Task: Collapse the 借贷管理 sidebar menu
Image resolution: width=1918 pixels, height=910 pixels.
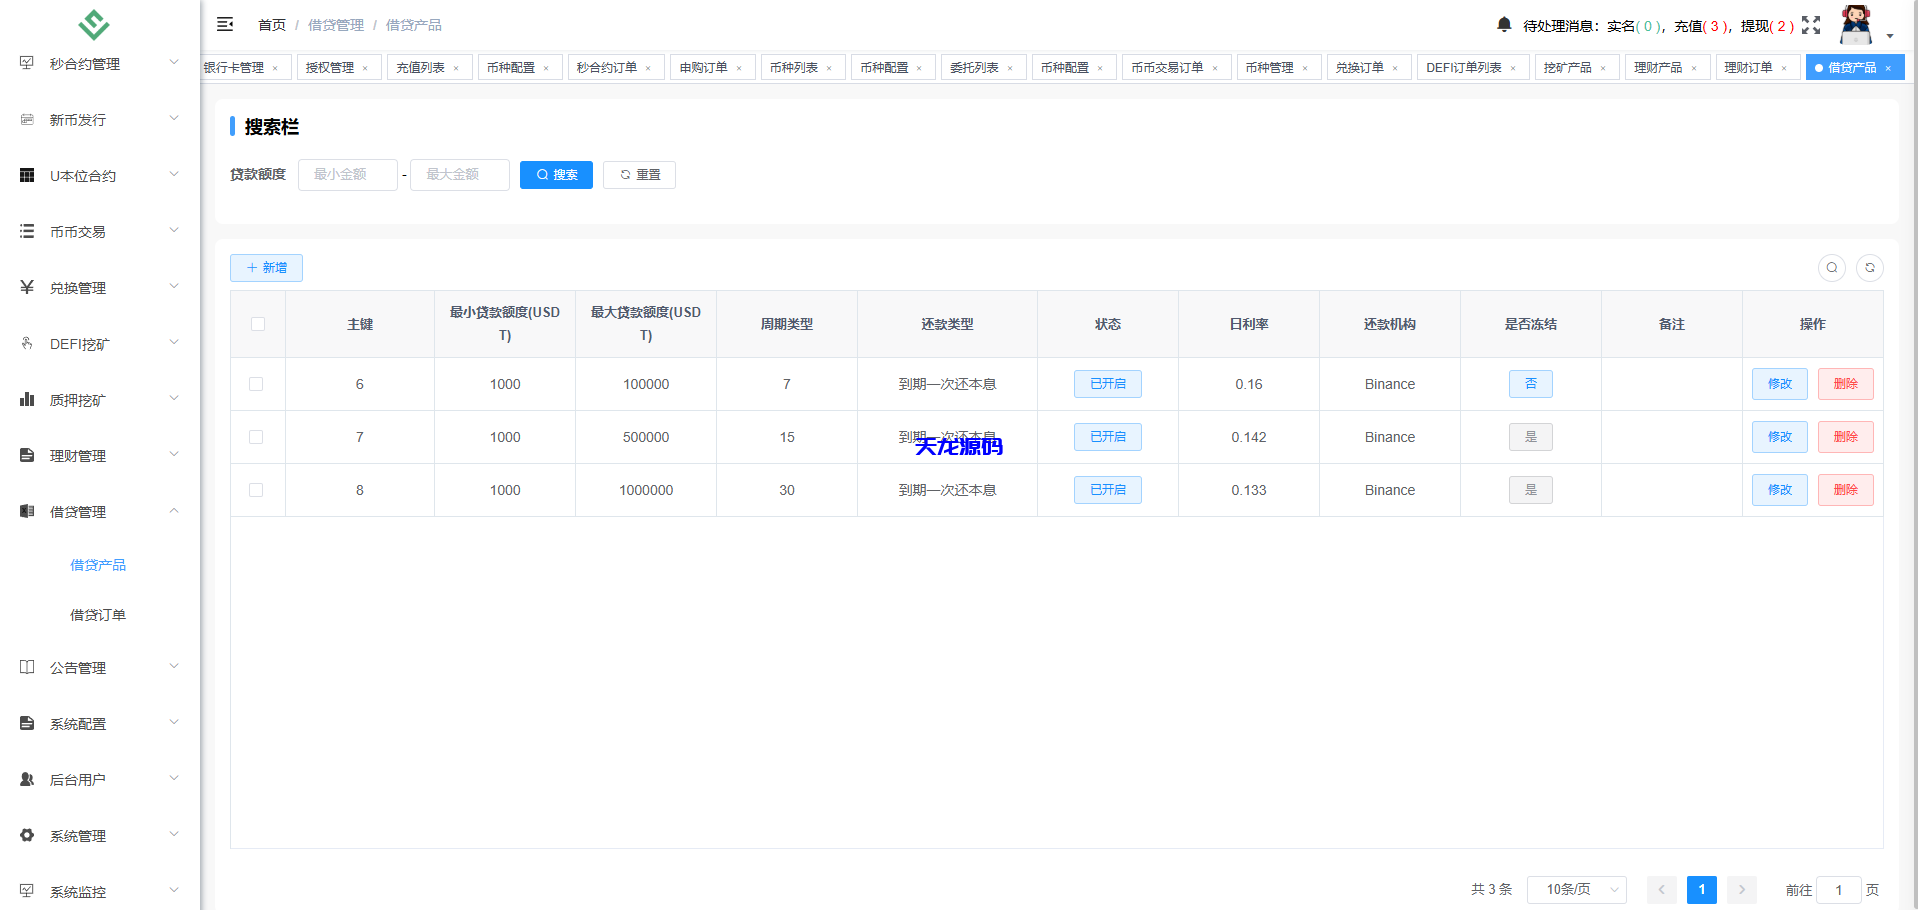Action: click(x=80, y=511)
